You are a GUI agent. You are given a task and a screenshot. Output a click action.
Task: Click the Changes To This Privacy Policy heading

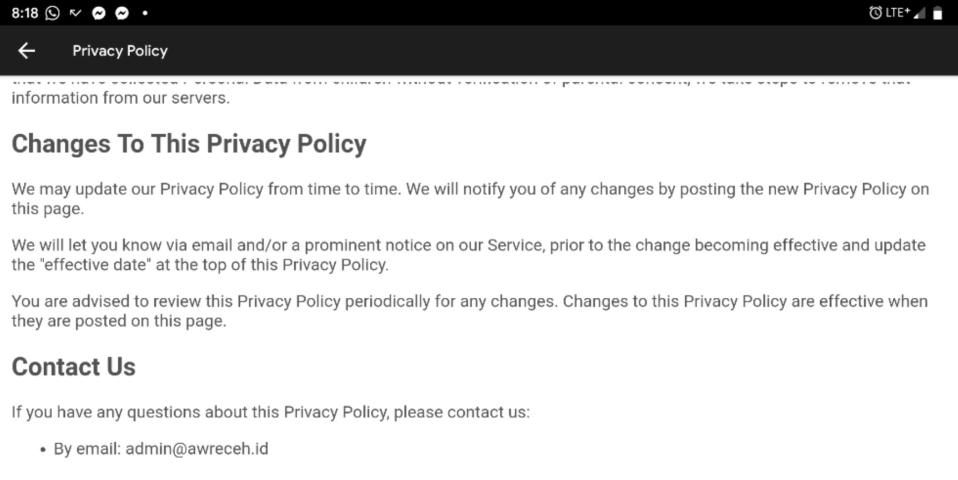[x=189, y=144]
